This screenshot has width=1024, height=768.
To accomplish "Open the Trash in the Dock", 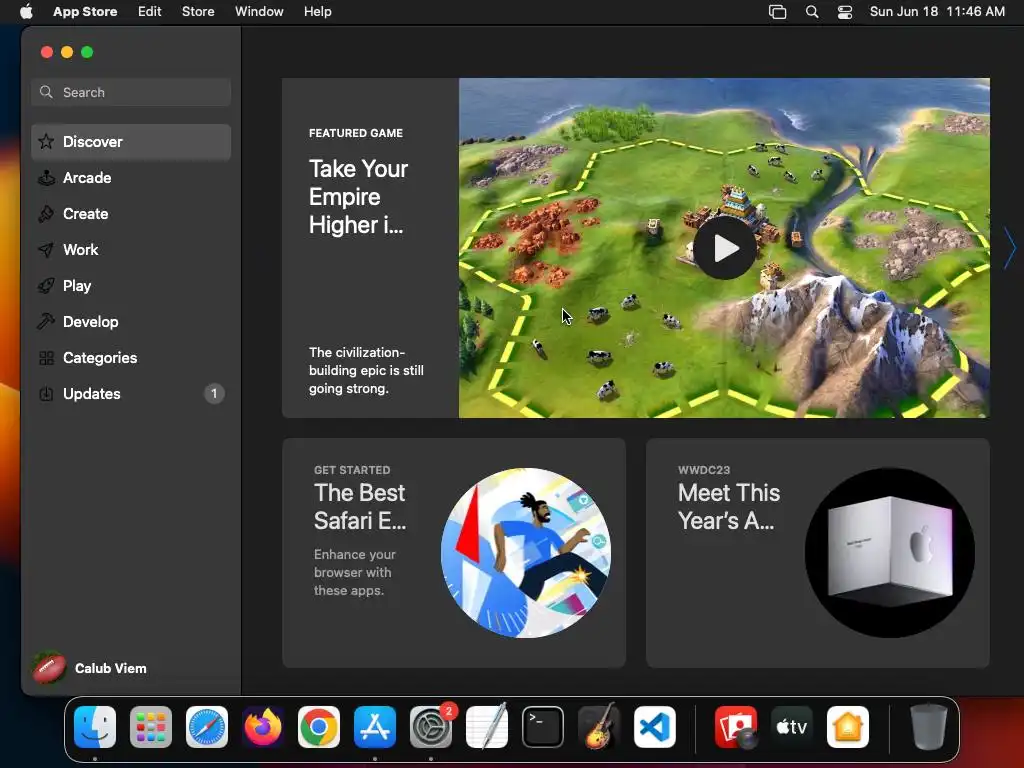I will [928, 727].
